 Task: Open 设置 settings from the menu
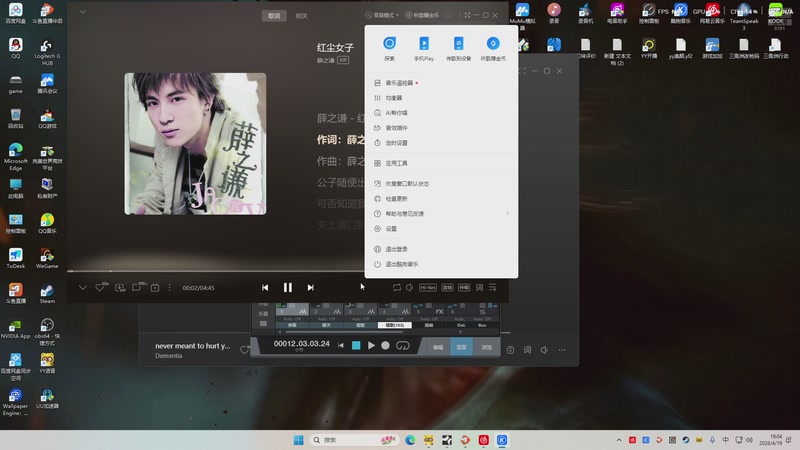tap(441, 229)
